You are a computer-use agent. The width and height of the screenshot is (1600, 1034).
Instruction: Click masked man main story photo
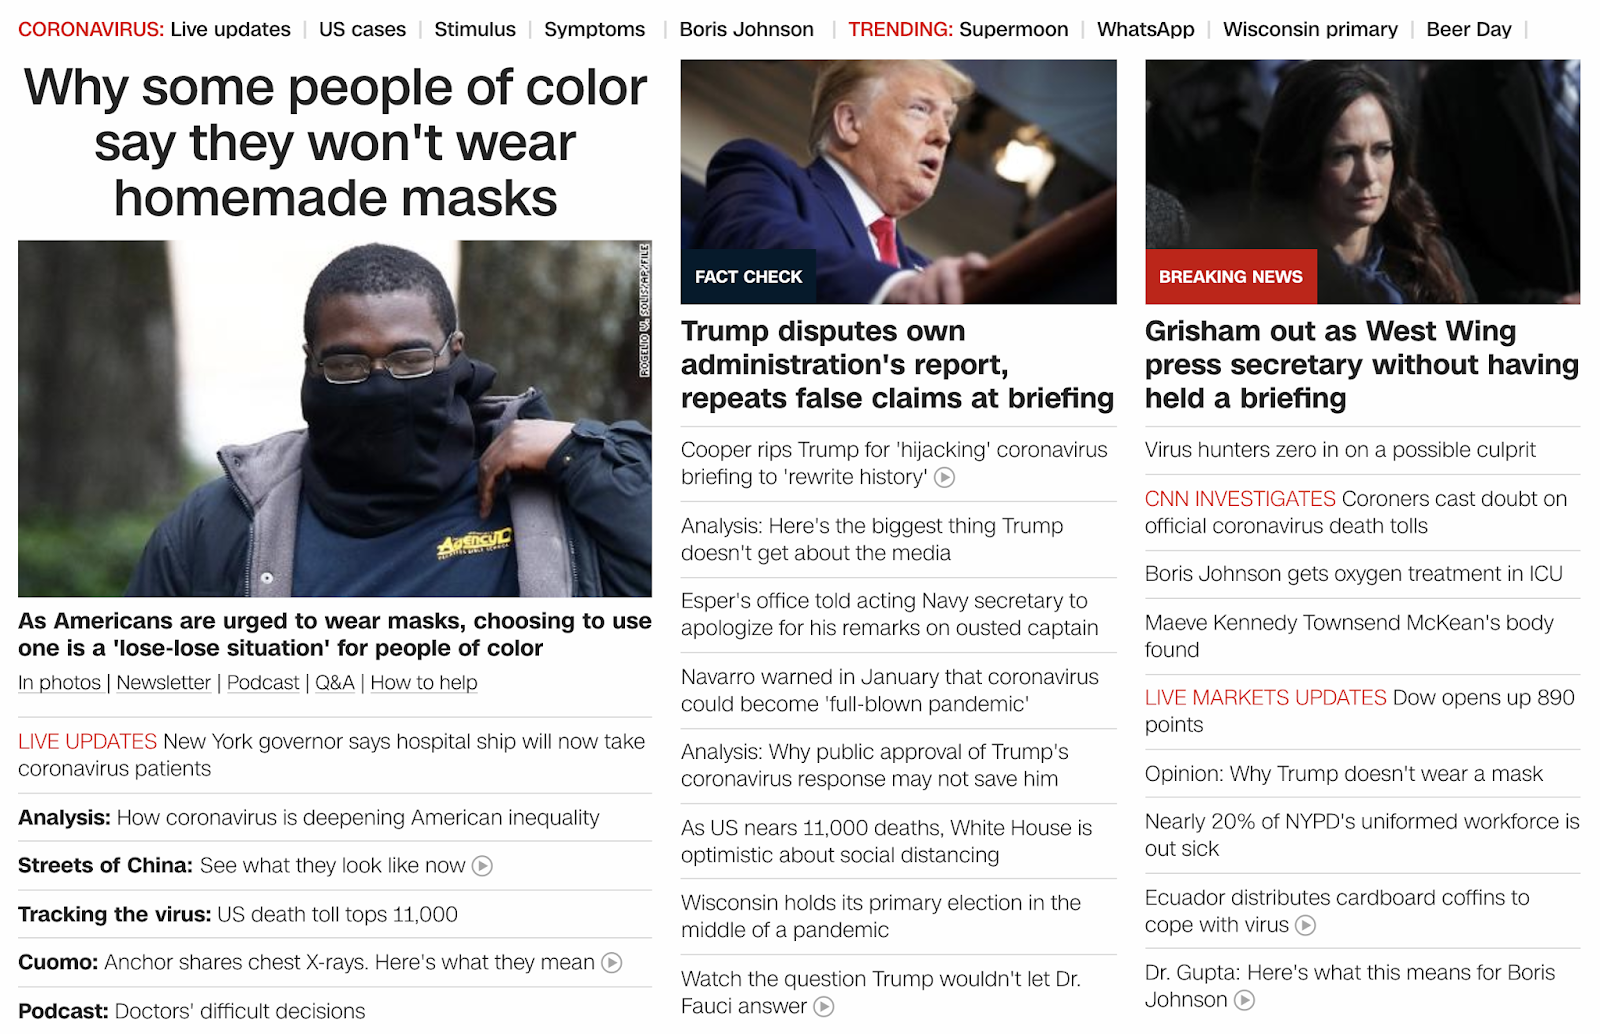[x=335, y=418]
